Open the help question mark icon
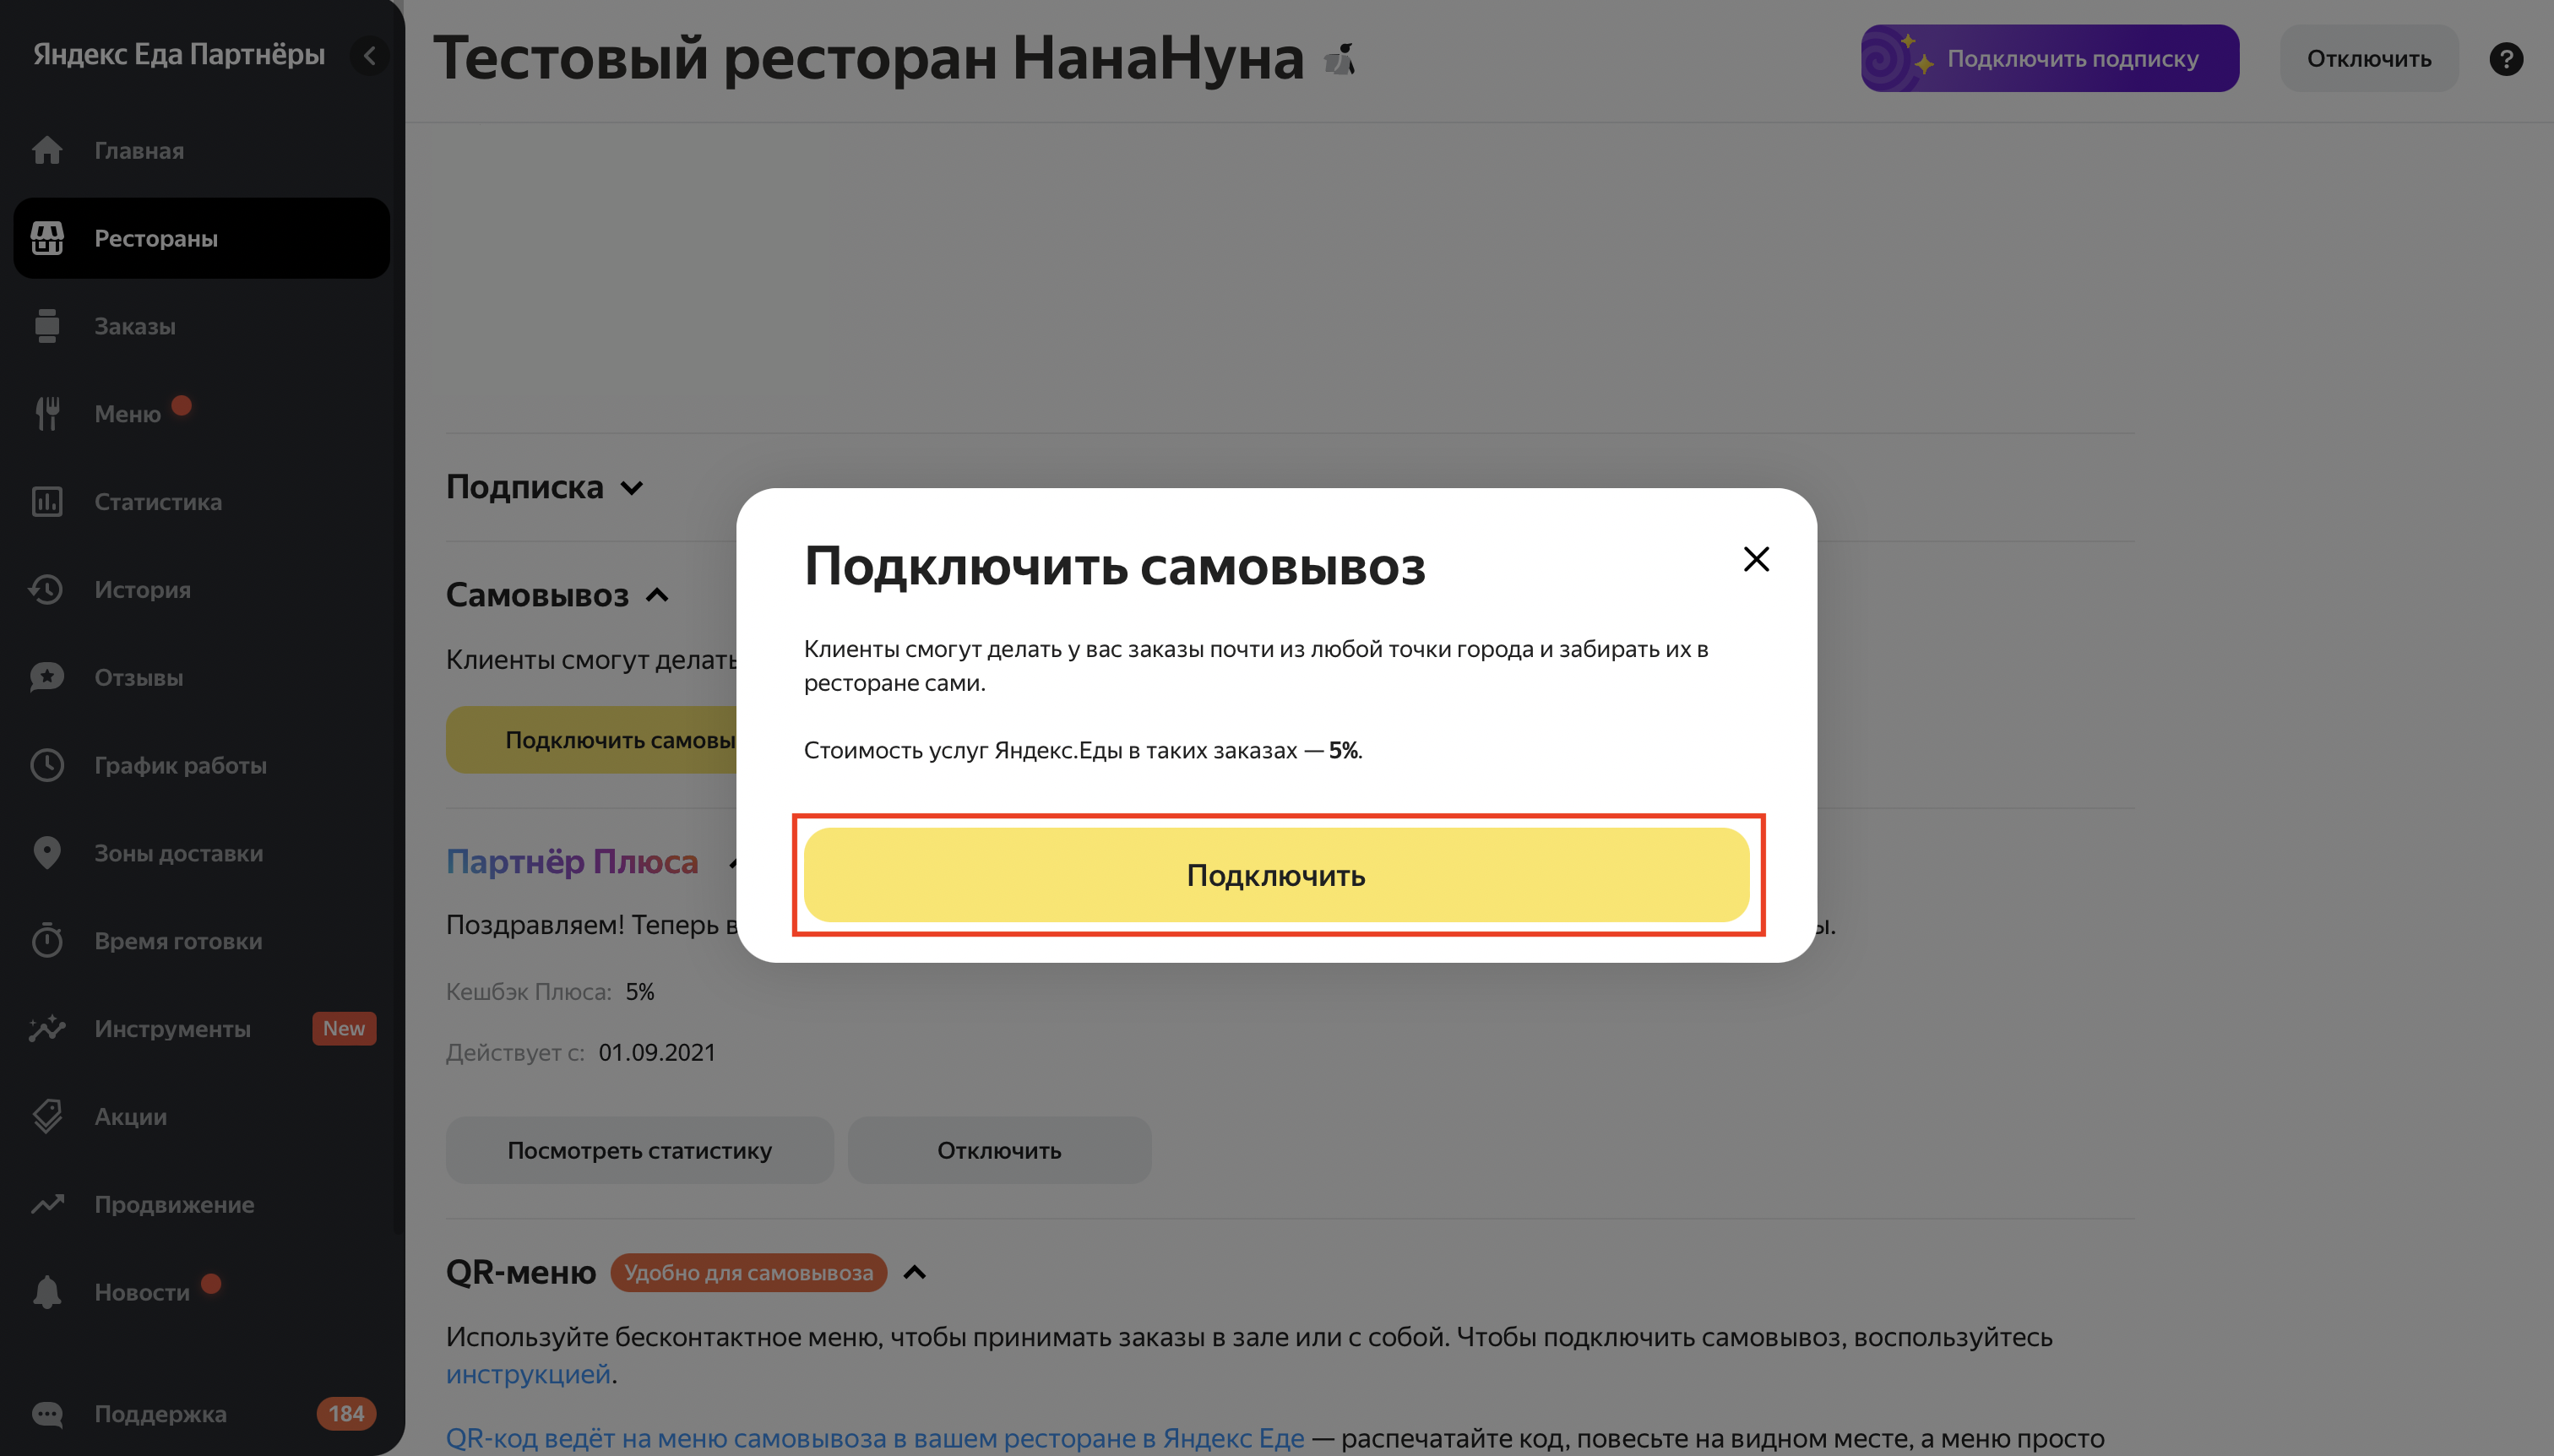The image size is (2554, 1456). (x=2505, y=59)
